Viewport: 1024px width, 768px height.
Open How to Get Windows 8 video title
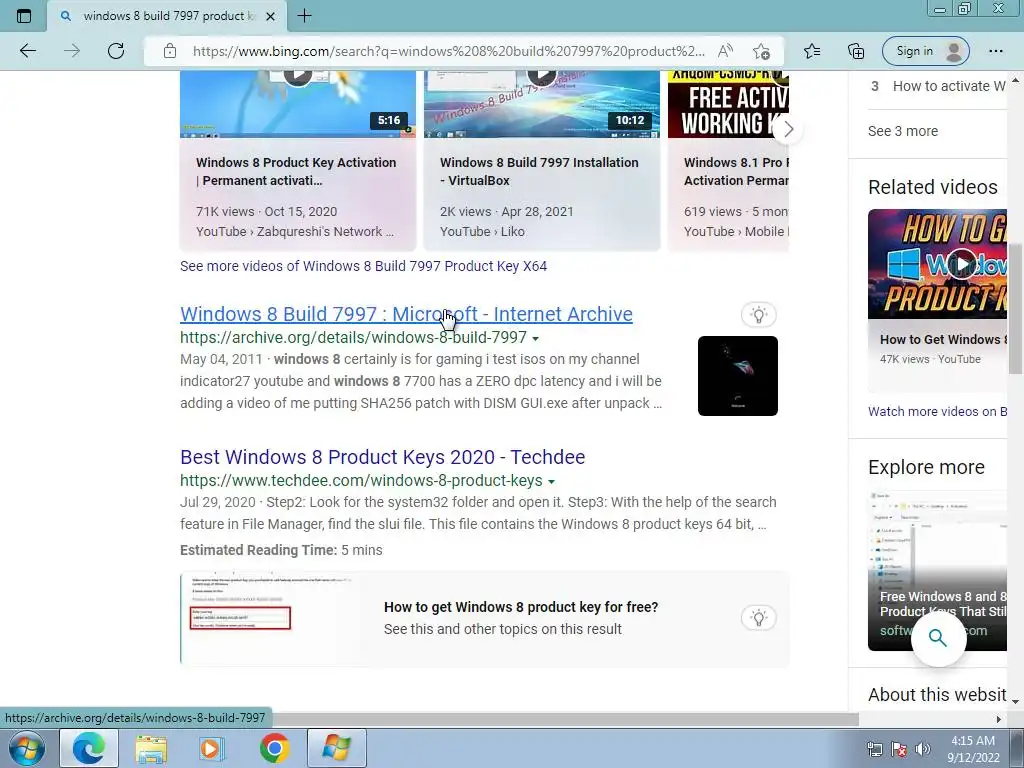click(x=943, y=340)
